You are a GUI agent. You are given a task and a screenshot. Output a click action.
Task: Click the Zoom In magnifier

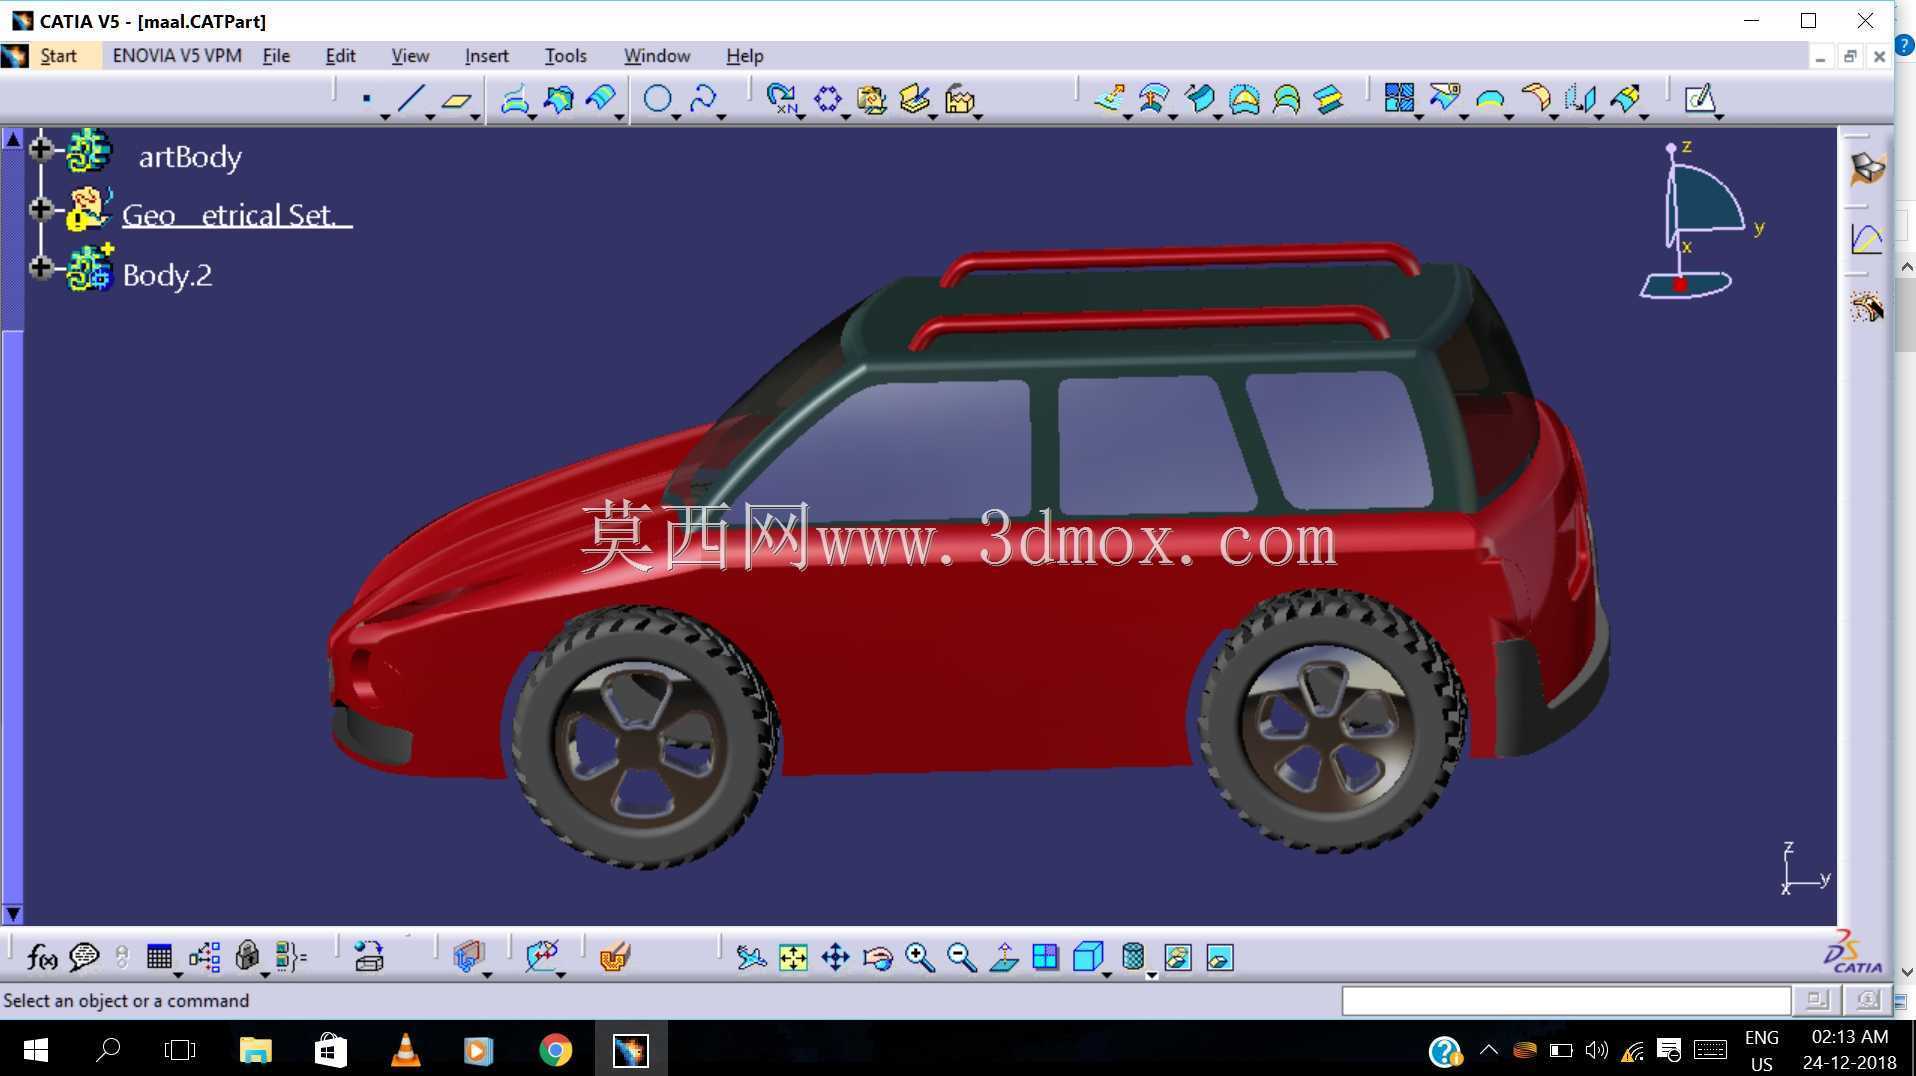point(919,957)
